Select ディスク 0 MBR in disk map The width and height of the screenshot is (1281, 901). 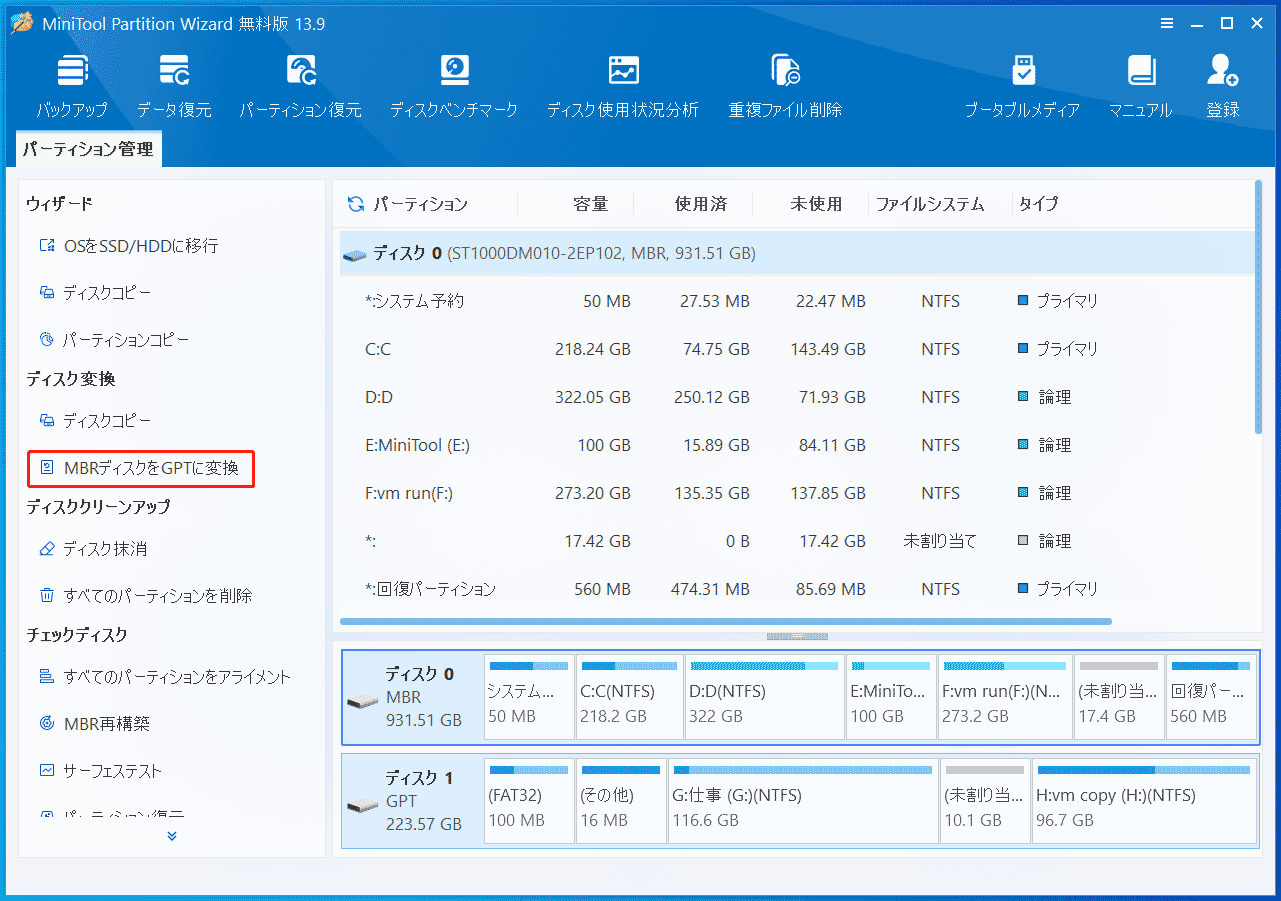coord(412,697)
